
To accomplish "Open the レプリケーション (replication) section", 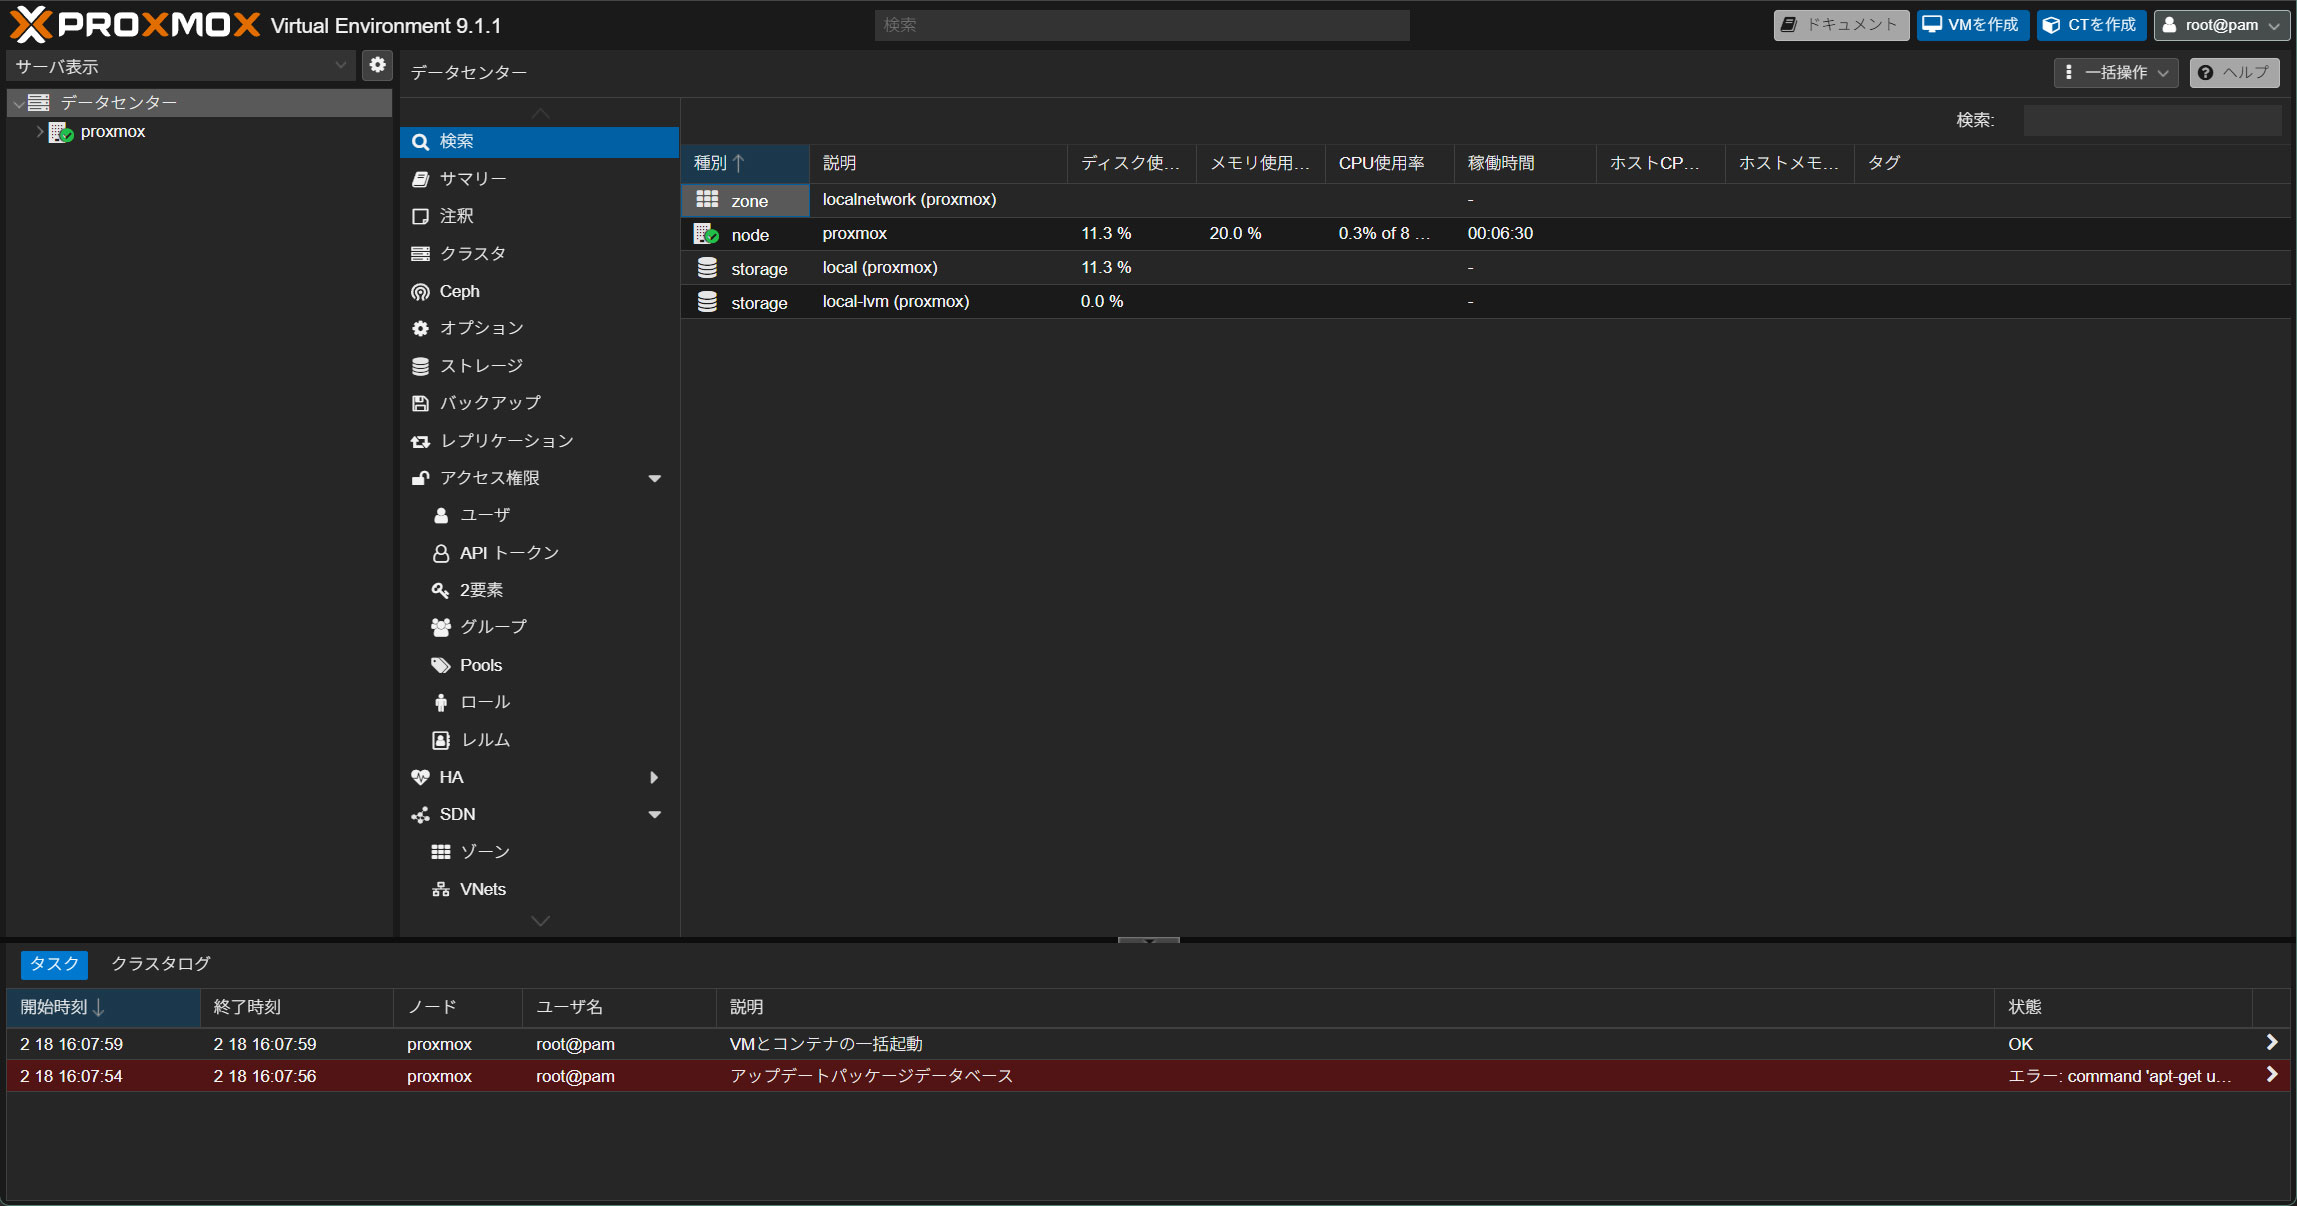I will 506,441.
